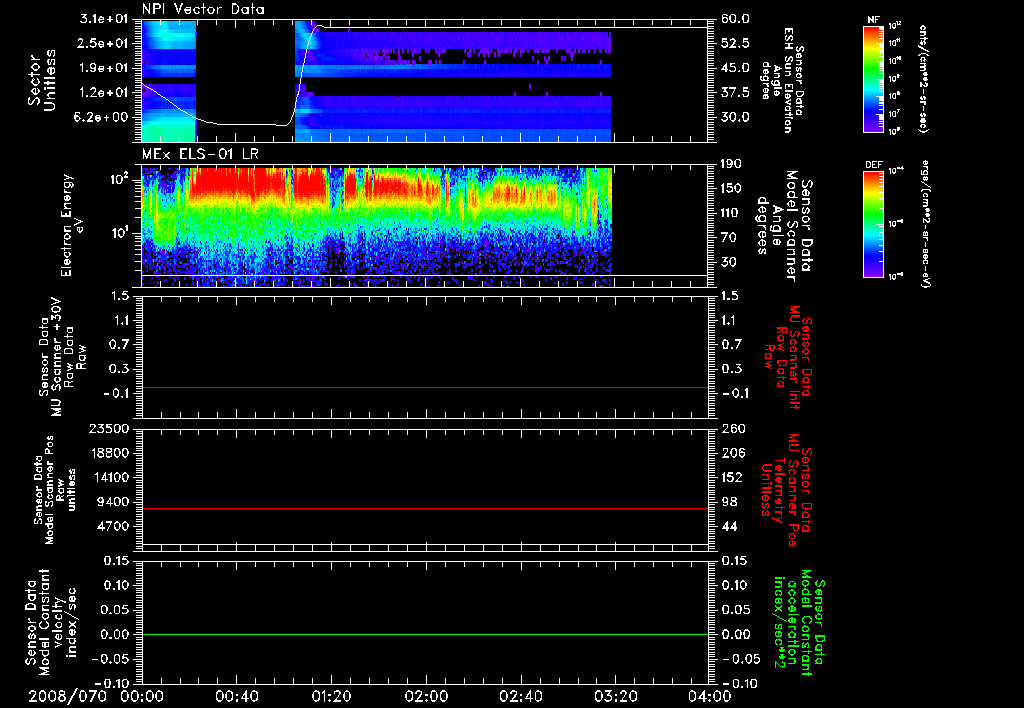Click the time tick label '00:00'
This screenshot has height=708, width=1024.
[142, 696]
